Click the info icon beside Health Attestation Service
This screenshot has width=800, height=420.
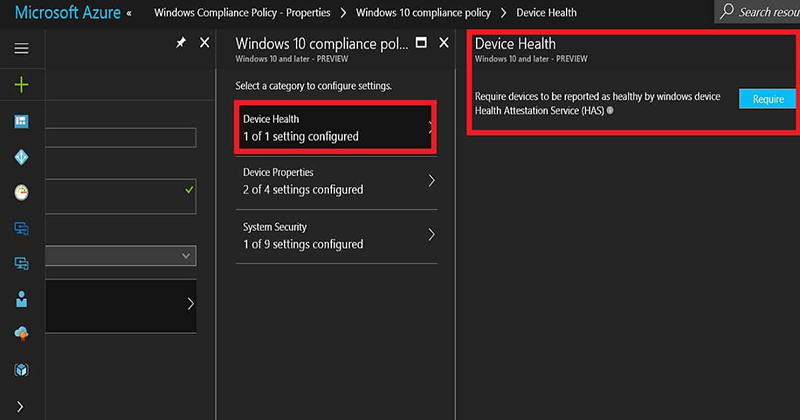pos(610,110)
